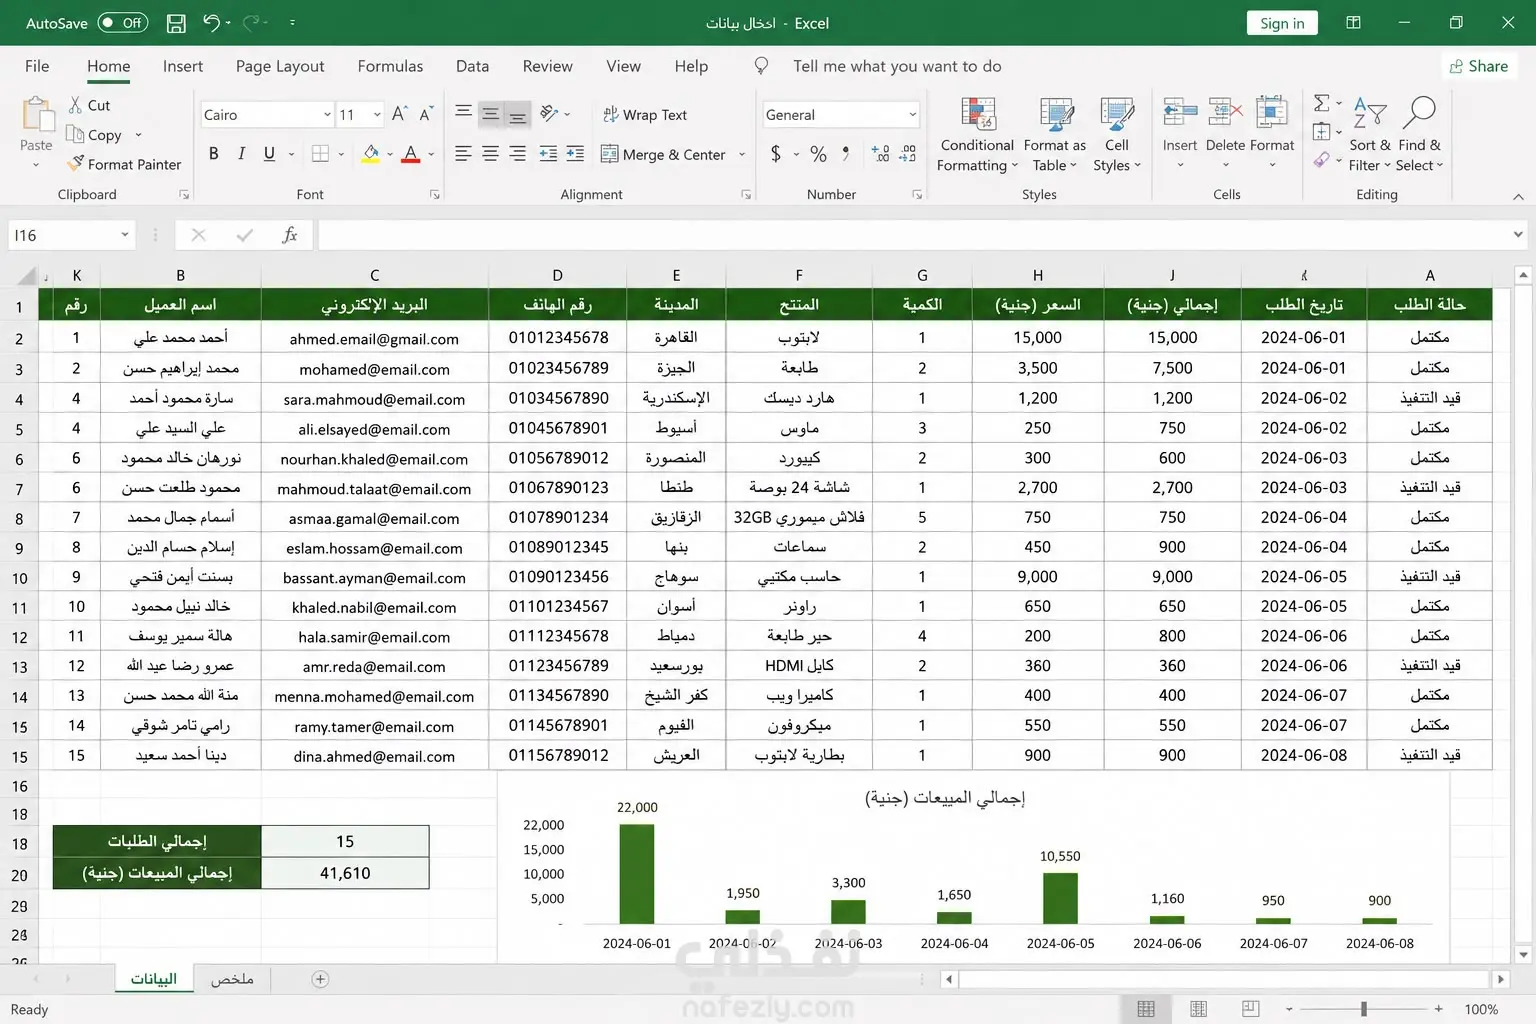Toggle Italic formatting
1536x1024 pixels.
pos(241,154)
